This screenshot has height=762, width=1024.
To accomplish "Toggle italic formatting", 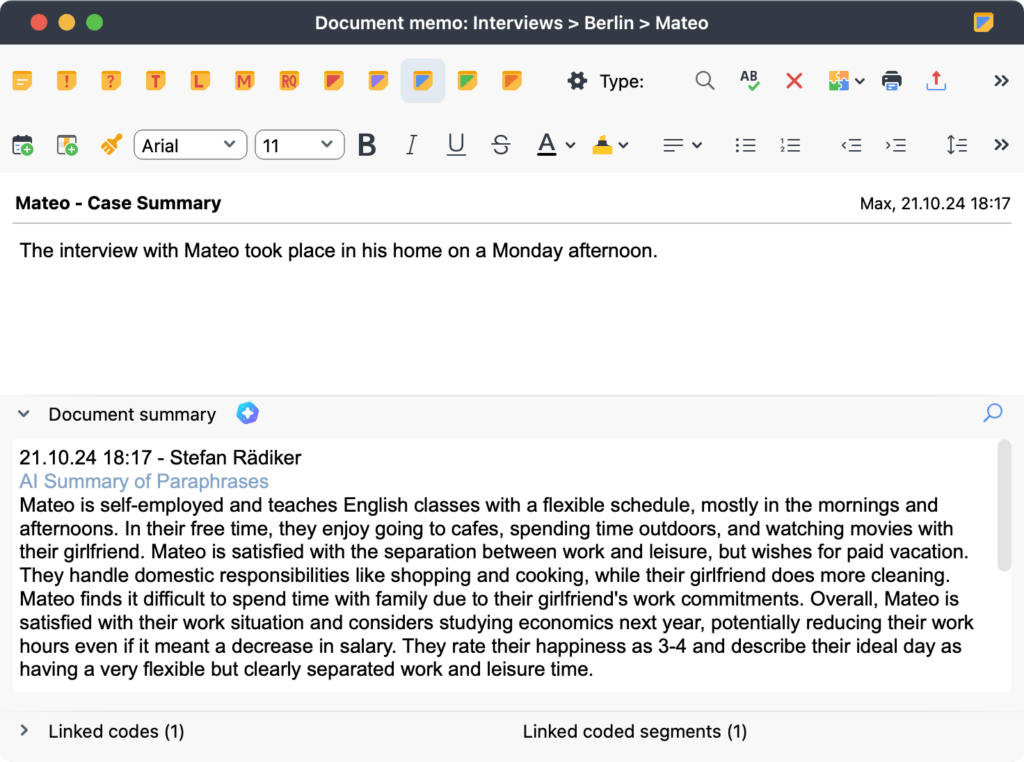I will tap(411, 145).
